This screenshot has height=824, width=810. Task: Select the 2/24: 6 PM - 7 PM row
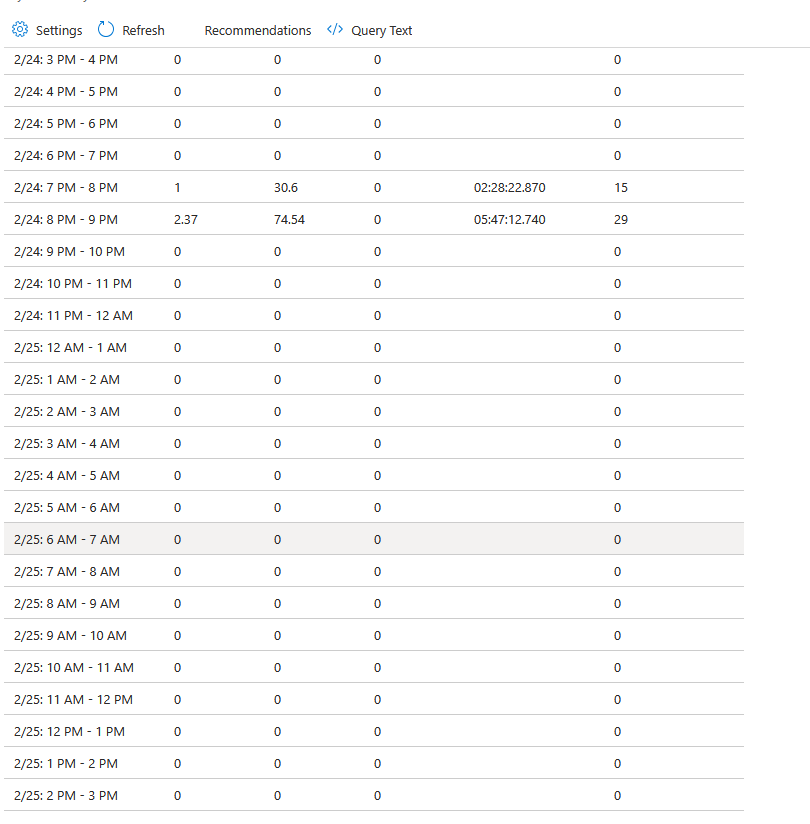374,155
